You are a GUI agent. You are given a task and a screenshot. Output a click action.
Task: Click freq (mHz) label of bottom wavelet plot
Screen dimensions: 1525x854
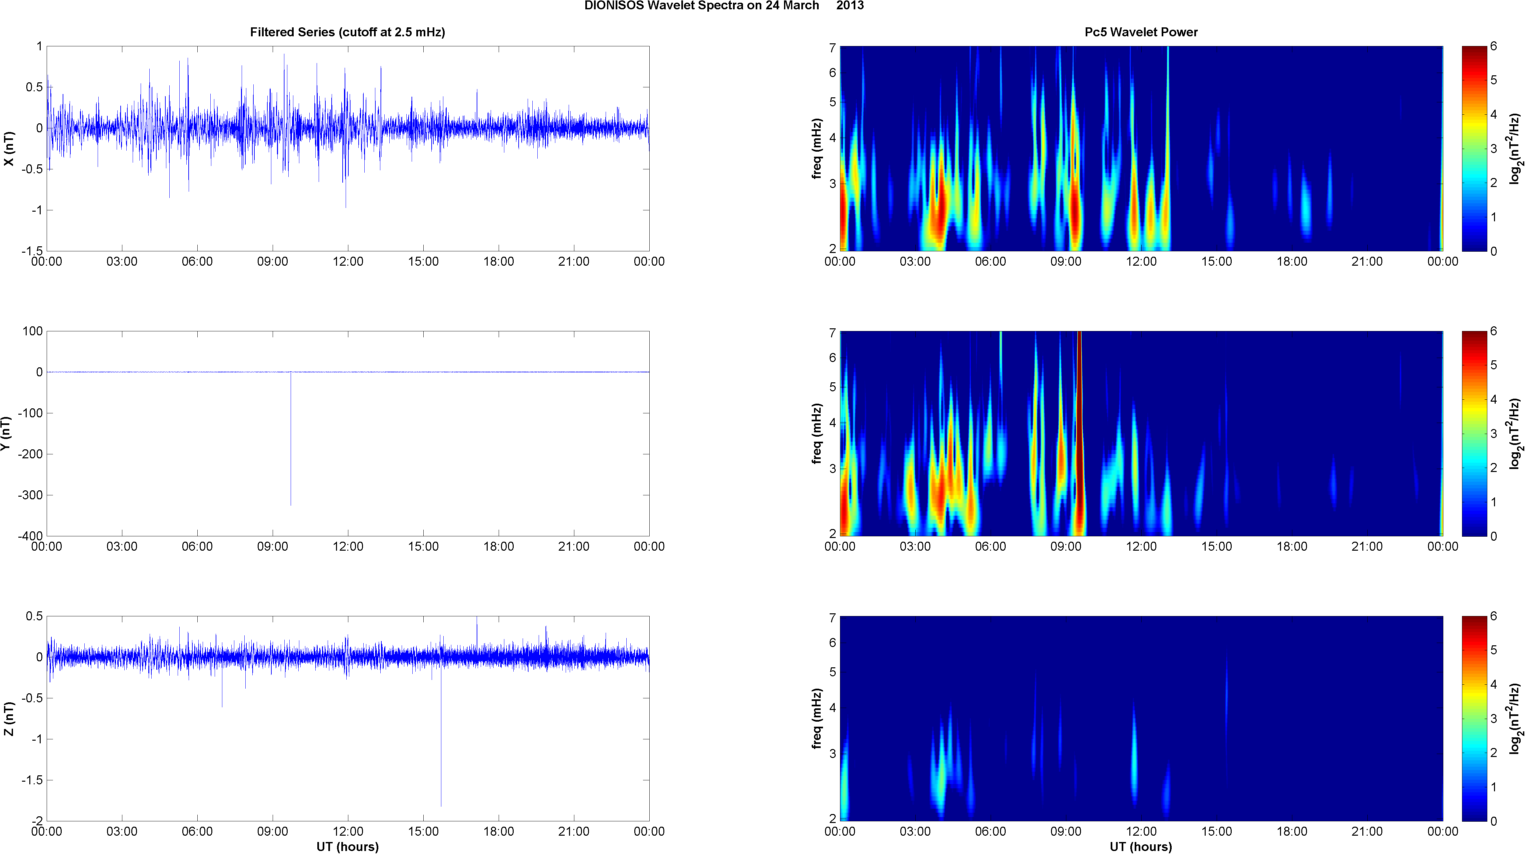coord(817,719)
